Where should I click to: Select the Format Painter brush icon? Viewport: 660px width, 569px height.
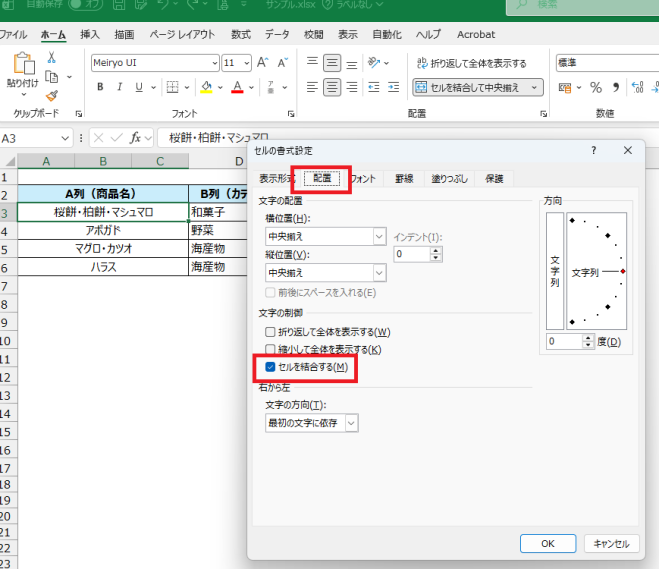[x=51, y=96]
